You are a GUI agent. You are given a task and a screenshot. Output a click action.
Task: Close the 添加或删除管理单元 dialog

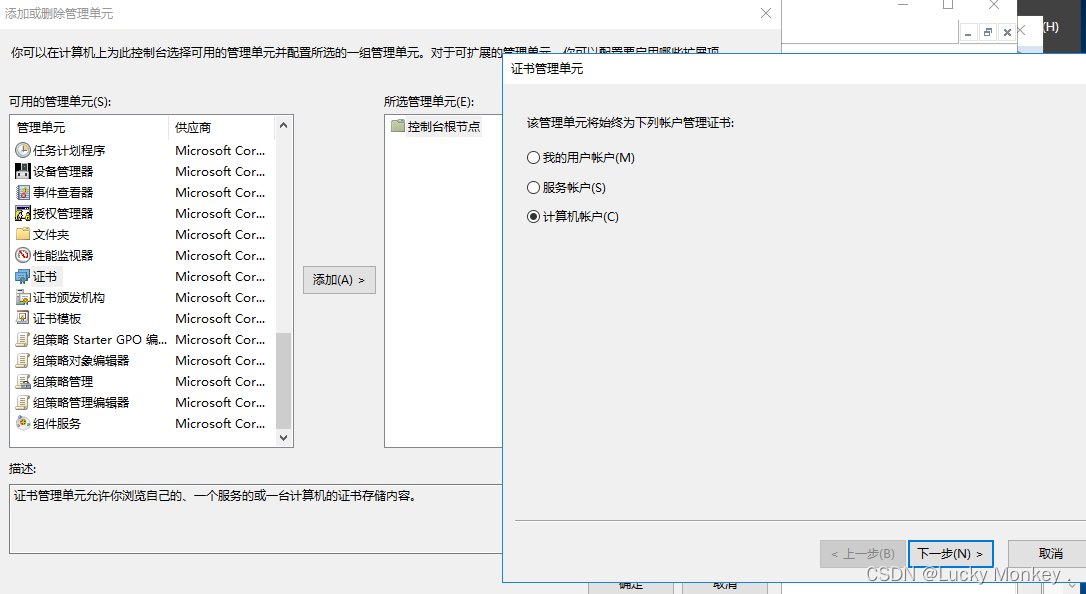pos(765,13)
